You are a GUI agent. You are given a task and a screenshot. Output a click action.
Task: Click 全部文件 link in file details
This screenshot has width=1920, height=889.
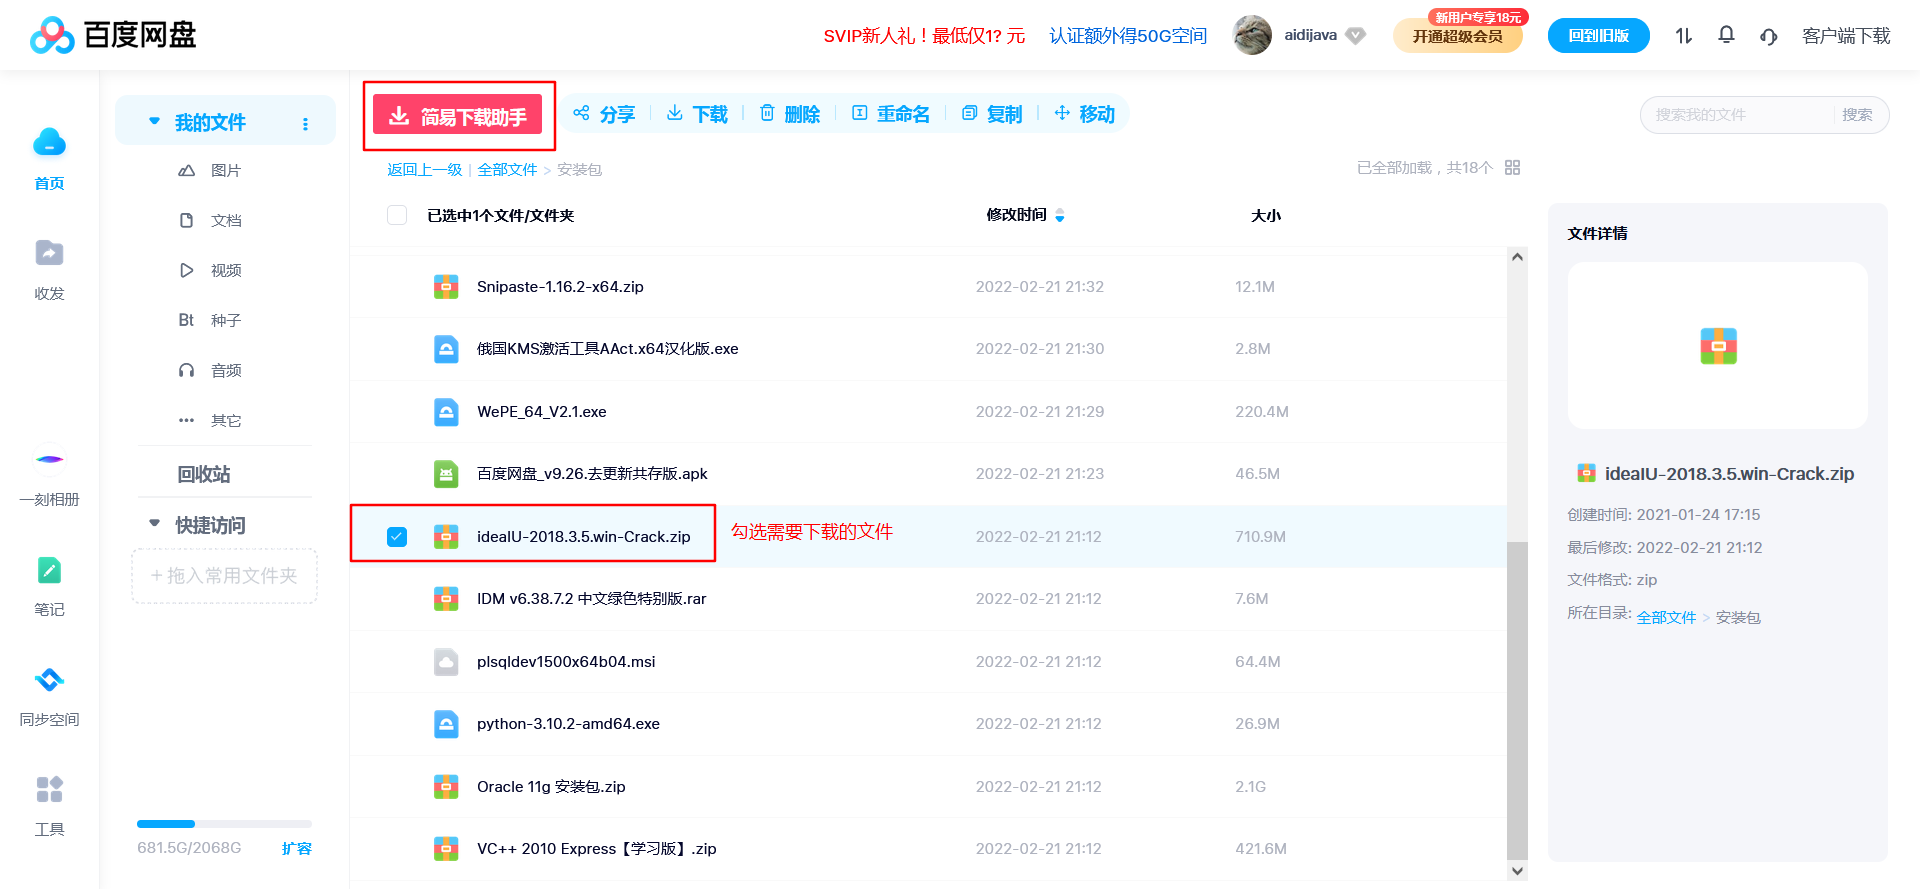(x=1666, y=618)
